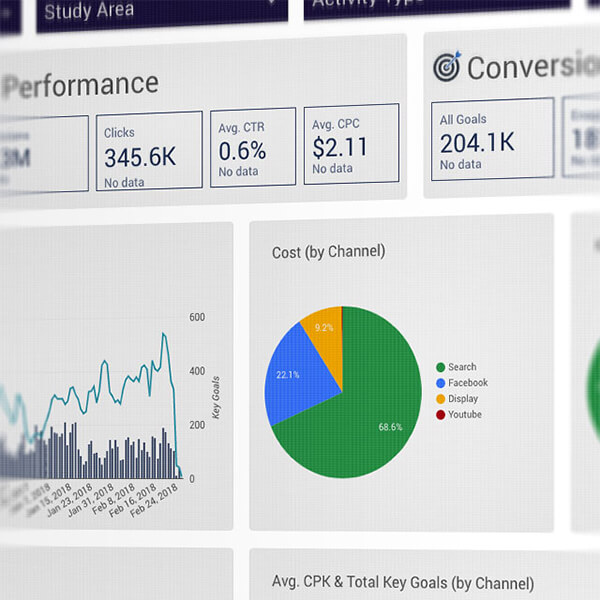Viewport: 600px width, 600px height.
Task: Click the green Search legend dot
Action: pyautogui.click(x=439, y=367)
